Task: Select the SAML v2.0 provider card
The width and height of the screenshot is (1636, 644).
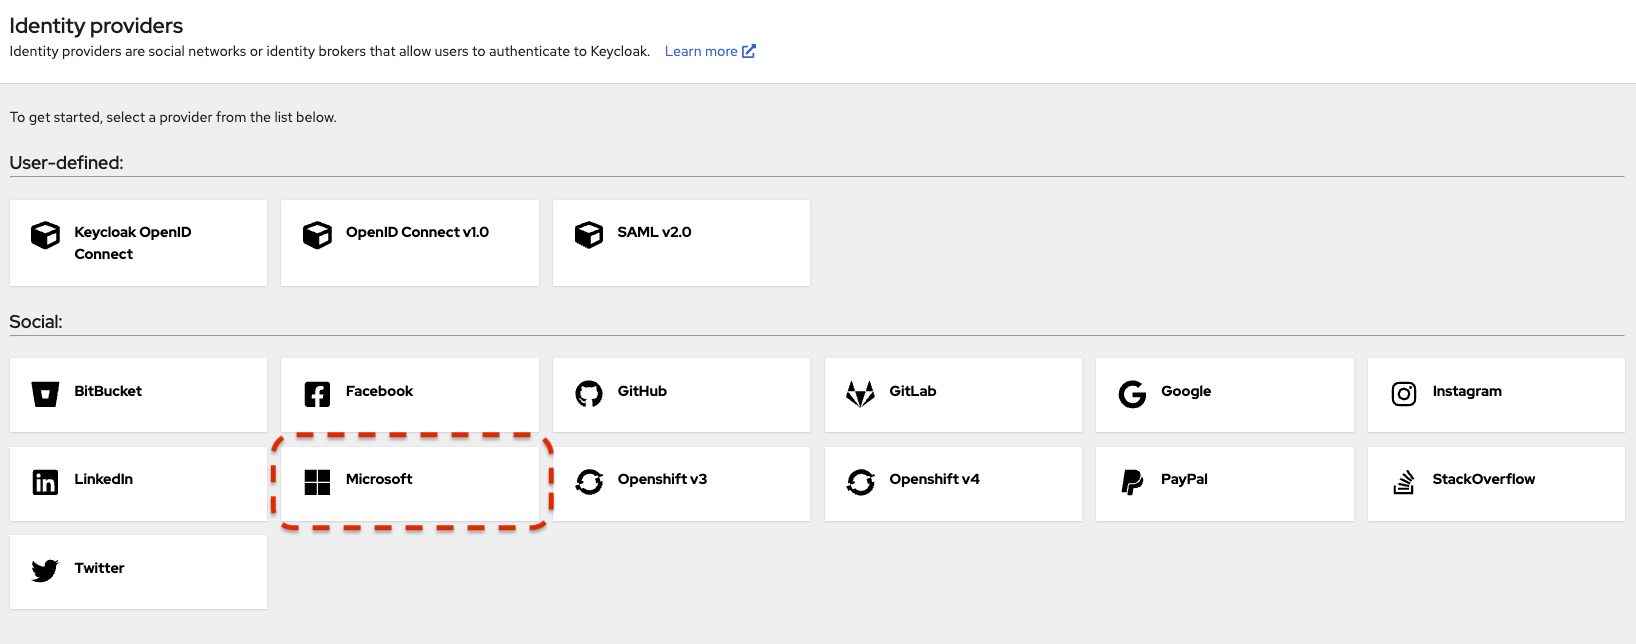Action: click(x=681, y=243)
